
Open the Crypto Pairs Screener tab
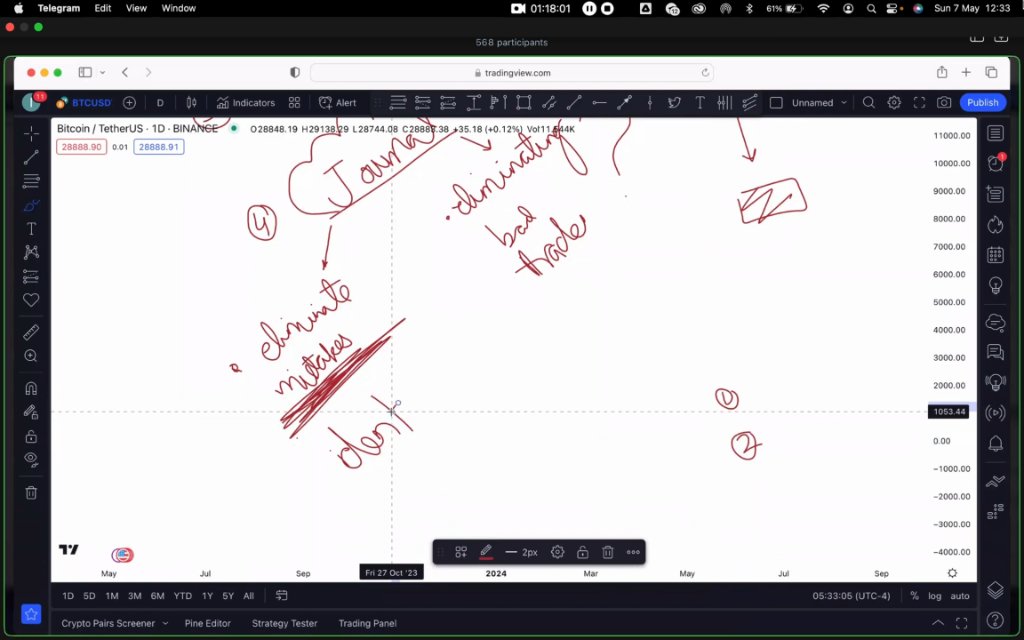115,623
